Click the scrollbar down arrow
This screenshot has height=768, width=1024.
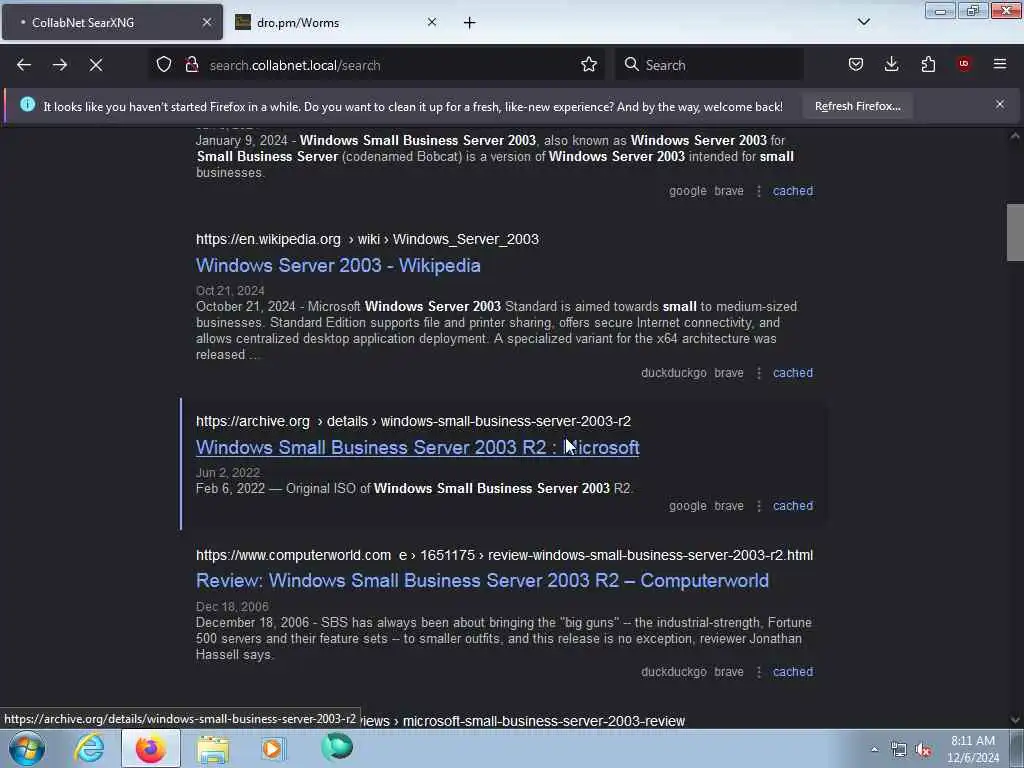(1015, 720)
